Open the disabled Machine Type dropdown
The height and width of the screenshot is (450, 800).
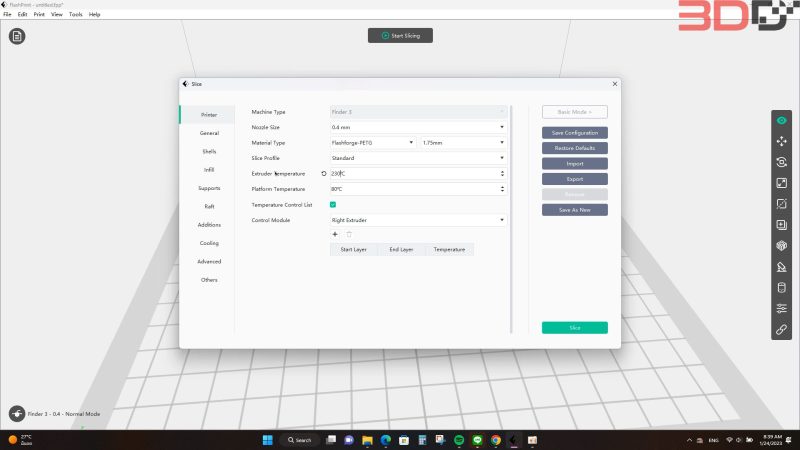418,112
